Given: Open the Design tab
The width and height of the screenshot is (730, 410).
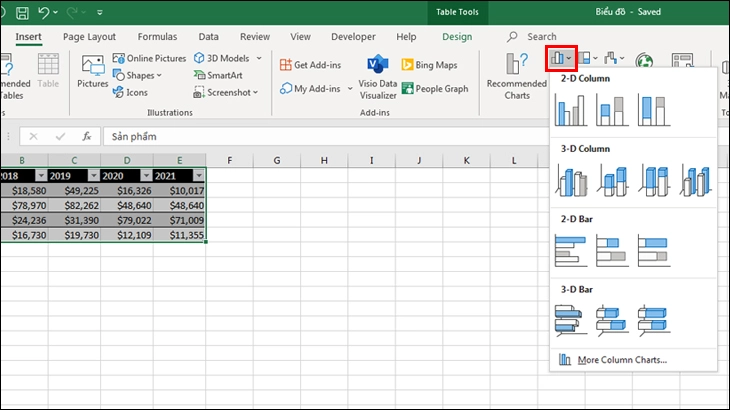Looking at the screenshot, I should pyautogui.click(x=457, y=36).
